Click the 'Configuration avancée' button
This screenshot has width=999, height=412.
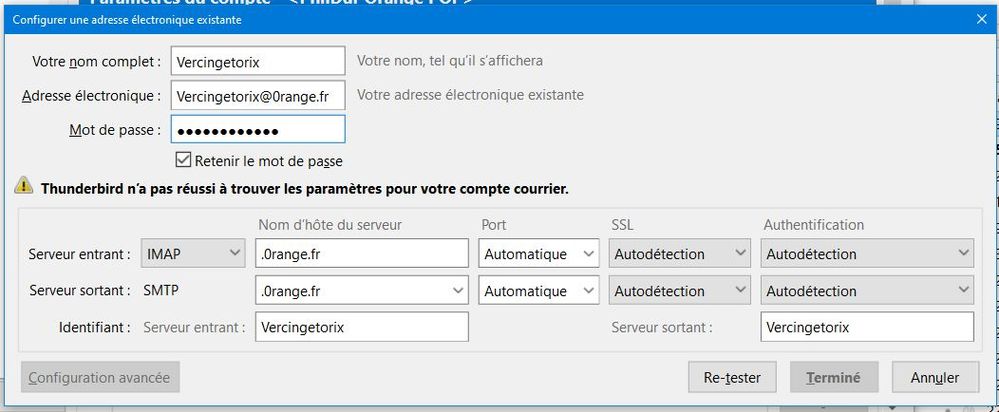100,378
